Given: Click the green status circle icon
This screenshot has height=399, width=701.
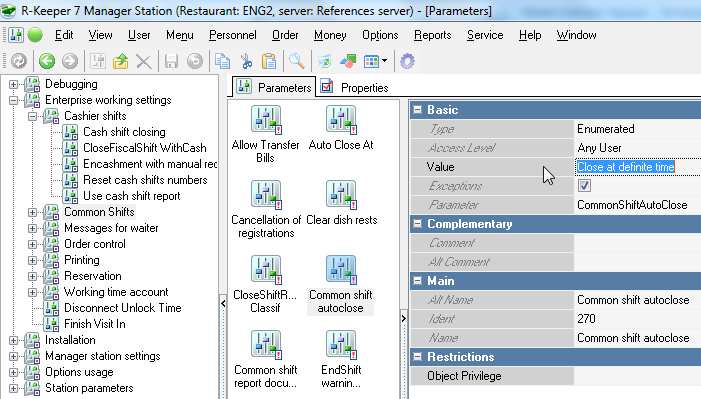Looking at the screenshot, I should (x=35, y=35).
